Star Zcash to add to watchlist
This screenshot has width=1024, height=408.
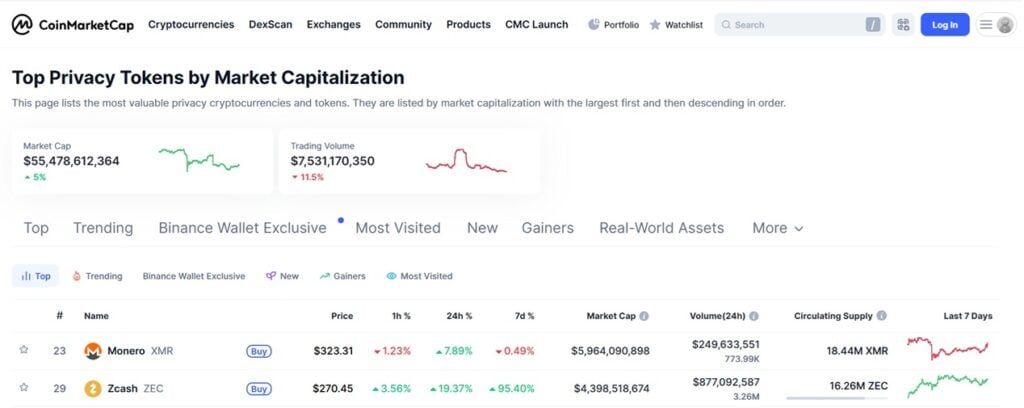point(23,388)
